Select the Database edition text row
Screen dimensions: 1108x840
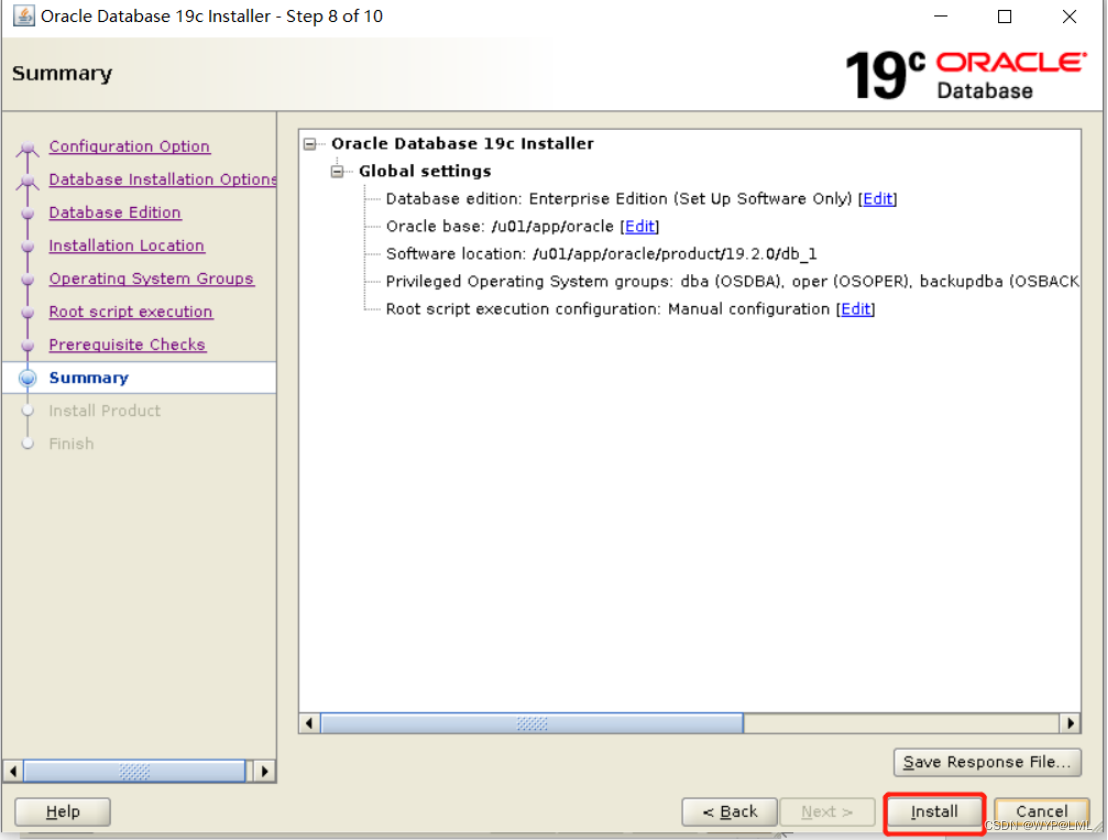pos(641,199)
